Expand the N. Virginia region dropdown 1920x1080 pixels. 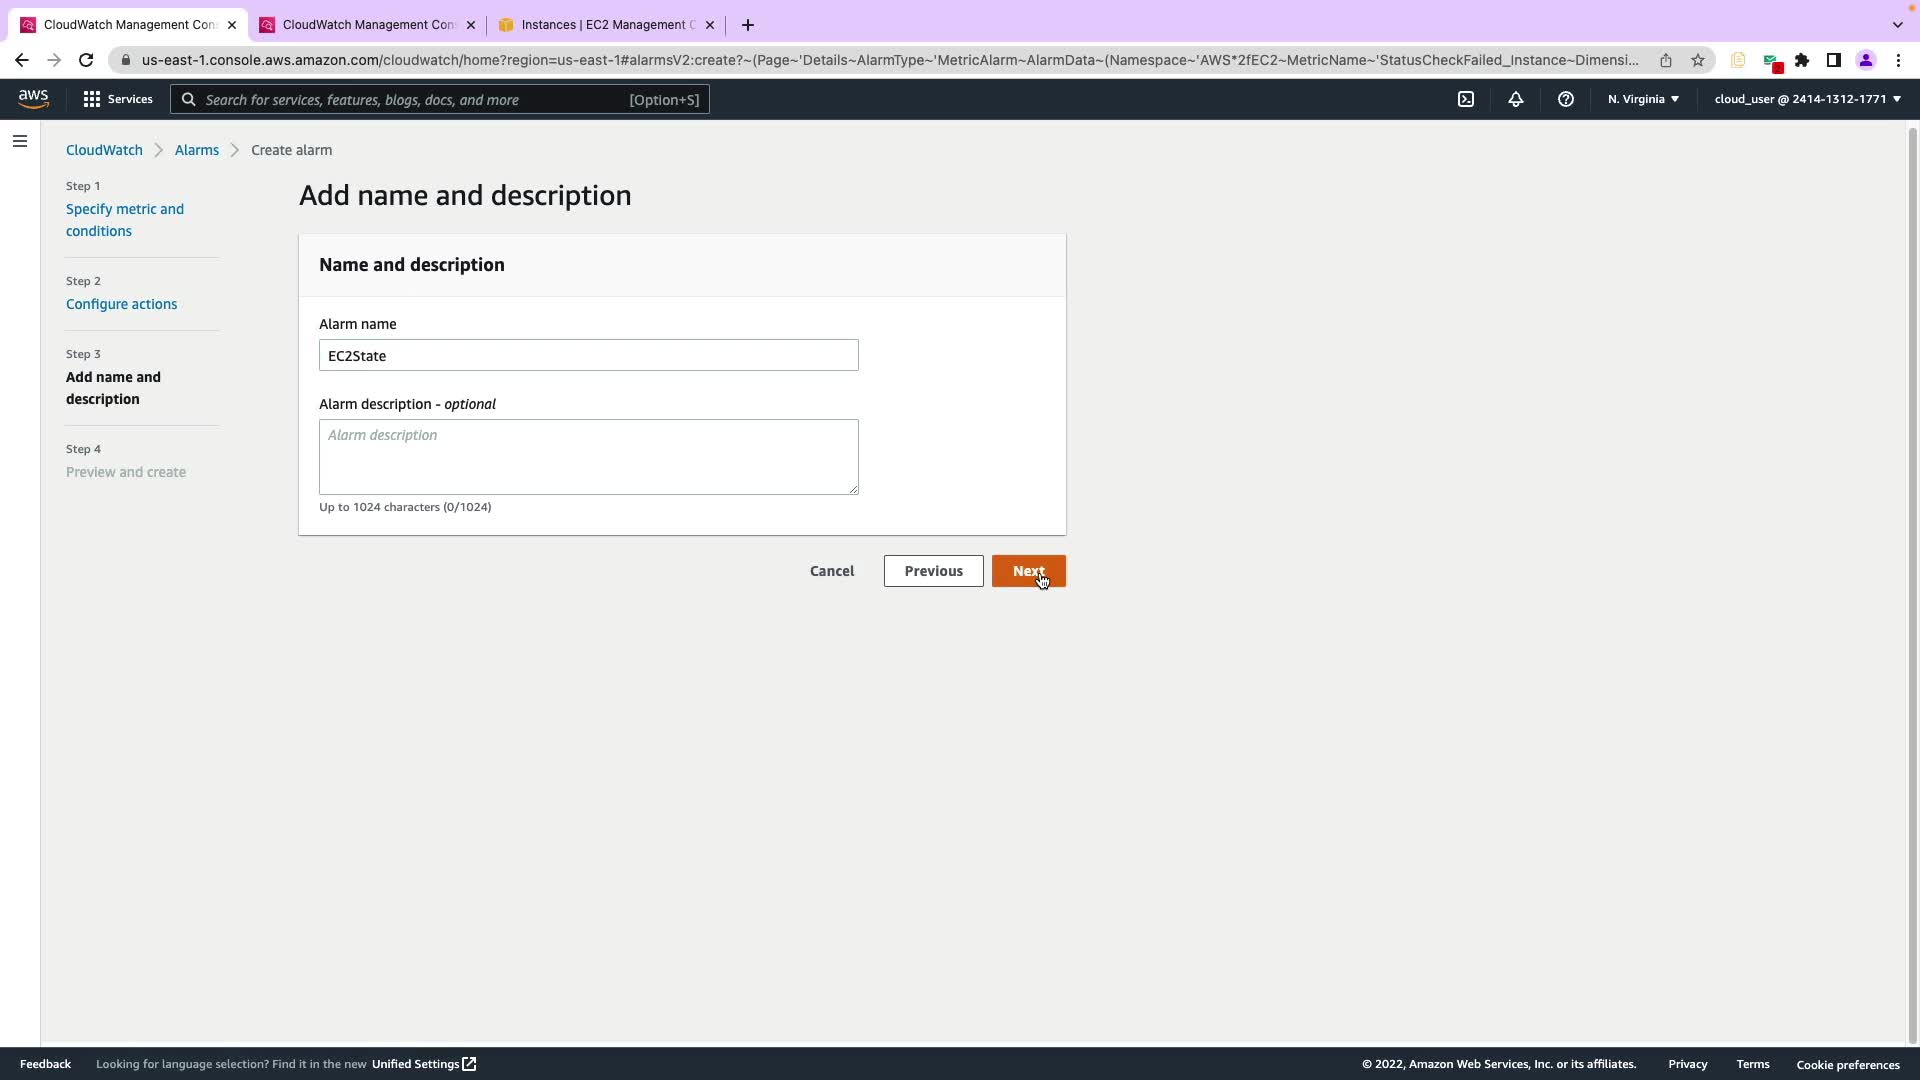point(1643,99)
